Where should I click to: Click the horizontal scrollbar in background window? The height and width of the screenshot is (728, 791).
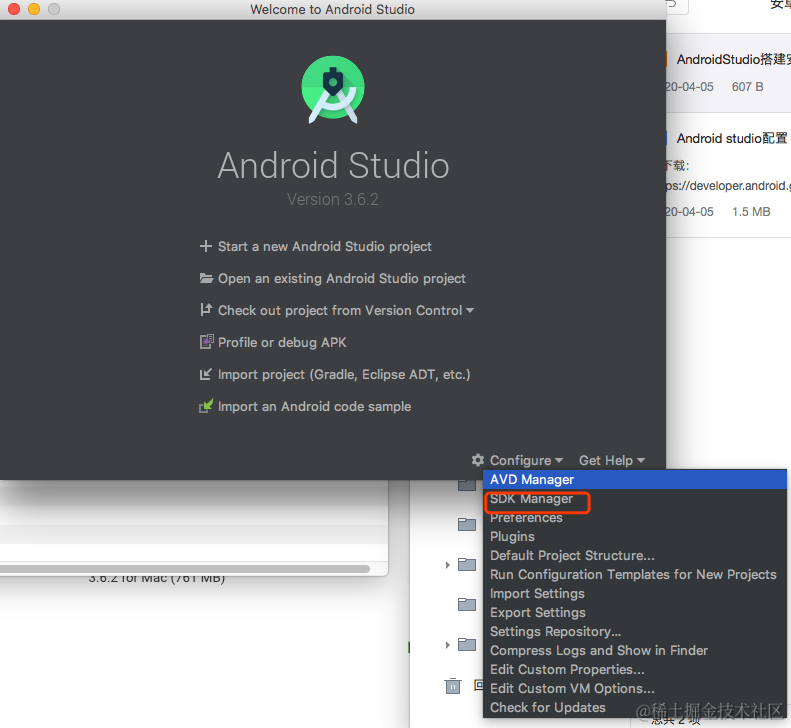click(x=185, y=569)
